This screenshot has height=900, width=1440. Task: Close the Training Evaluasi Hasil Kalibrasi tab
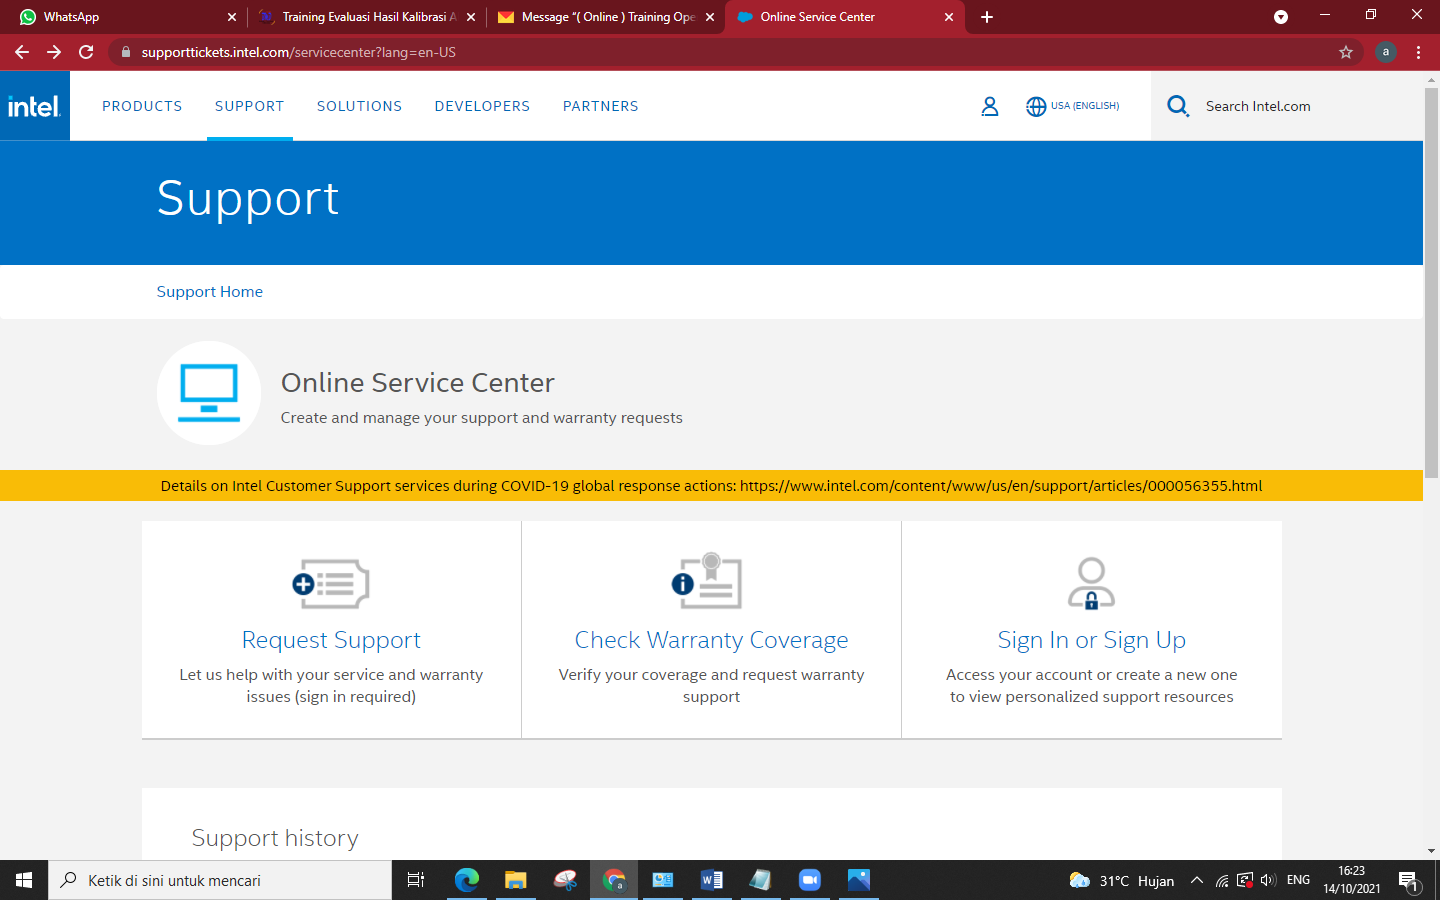click(x=471, y=17)
